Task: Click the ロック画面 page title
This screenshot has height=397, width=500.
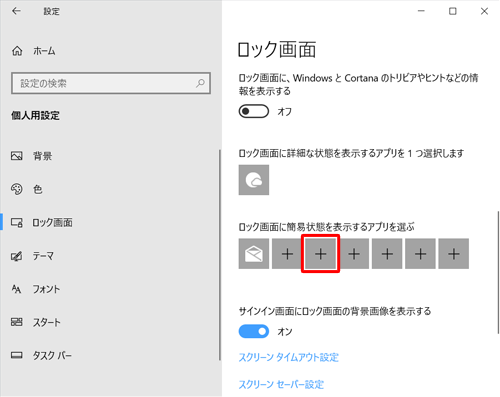Action: coord(277,50)
